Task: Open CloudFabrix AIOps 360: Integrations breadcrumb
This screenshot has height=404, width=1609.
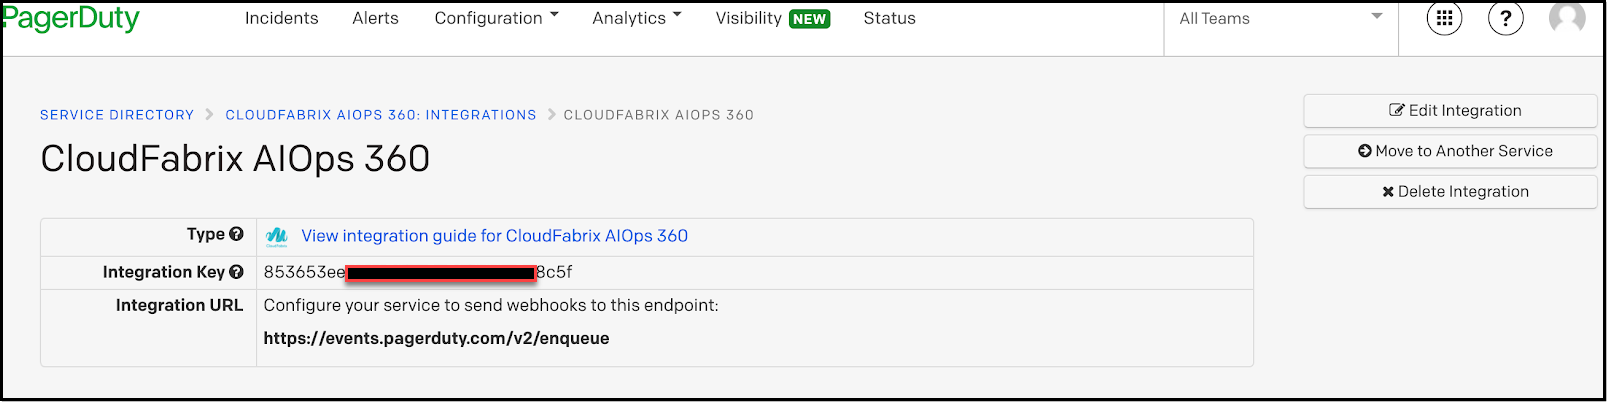Action: 381,115
